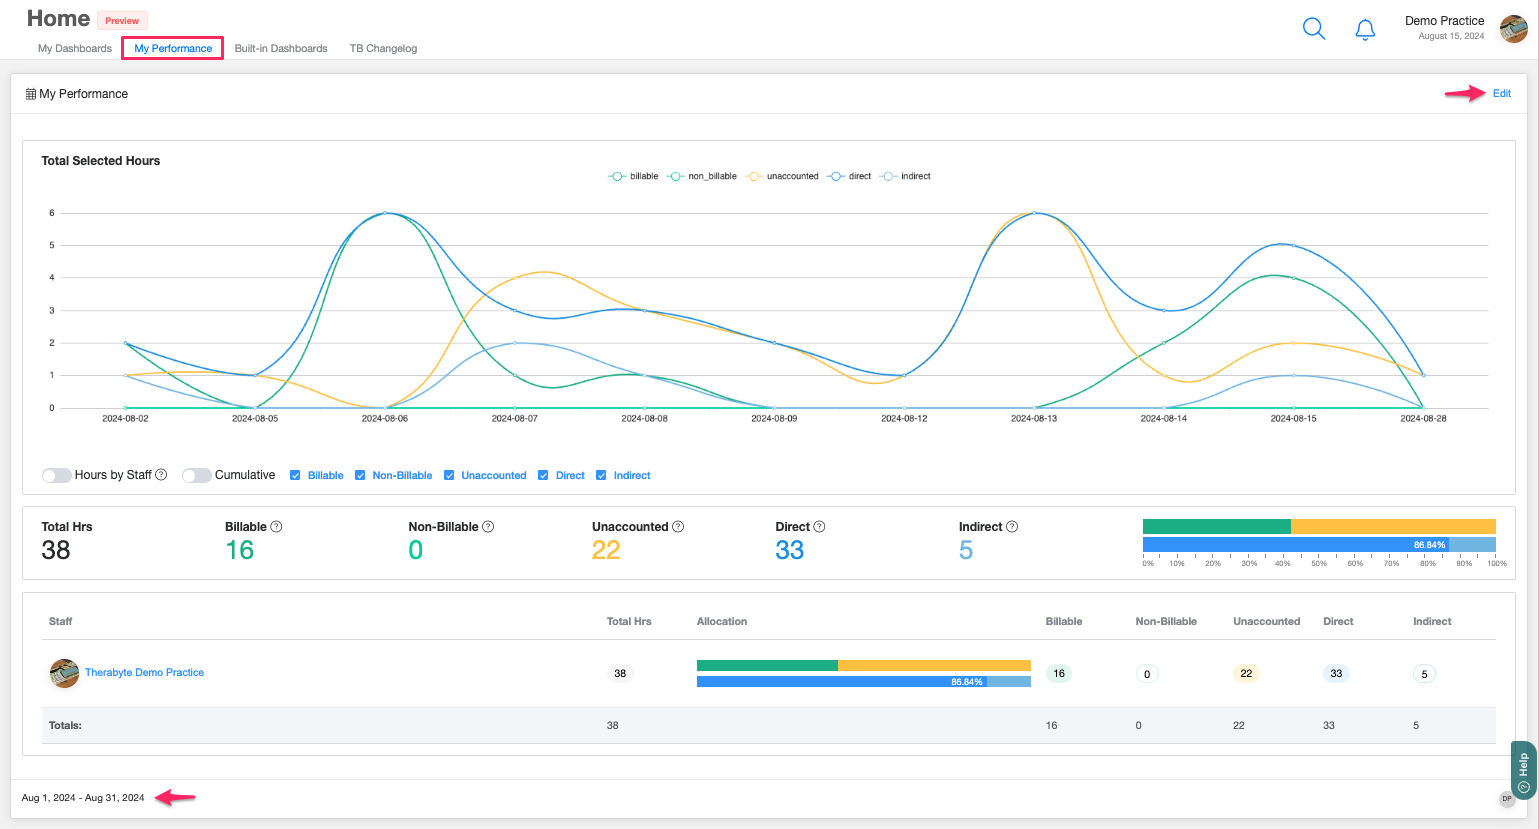Click the info icon beside Direct total
Screen dimensions: 1539x829
click(819, 527)
